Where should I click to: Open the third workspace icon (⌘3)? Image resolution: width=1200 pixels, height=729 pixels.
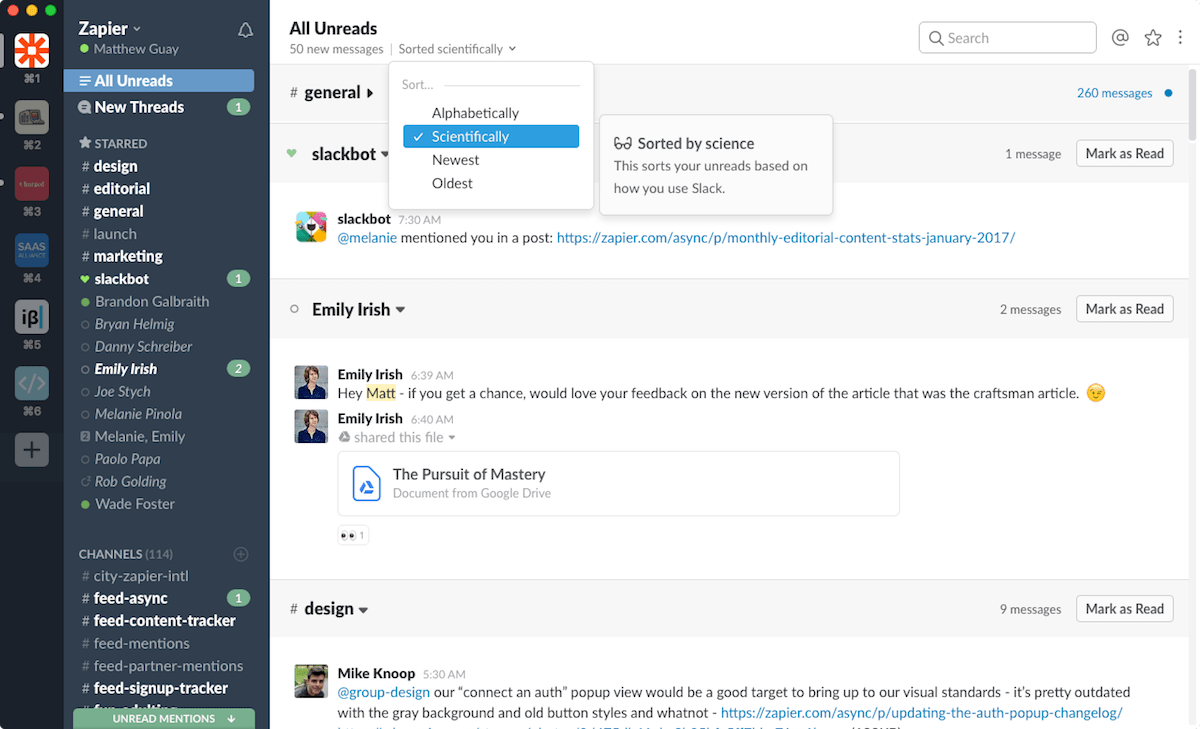click(x=32, y=184)
